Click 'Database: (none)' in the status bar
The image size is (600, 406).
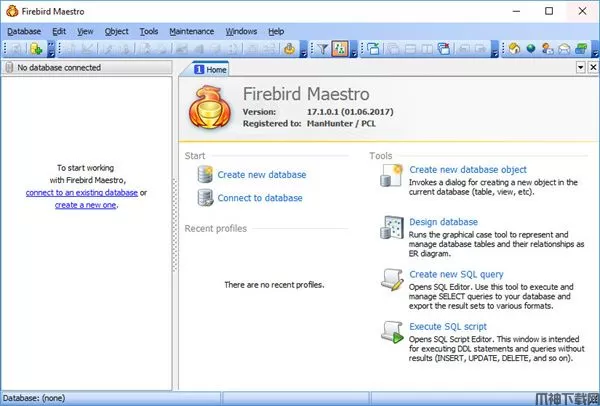point(34,398)
